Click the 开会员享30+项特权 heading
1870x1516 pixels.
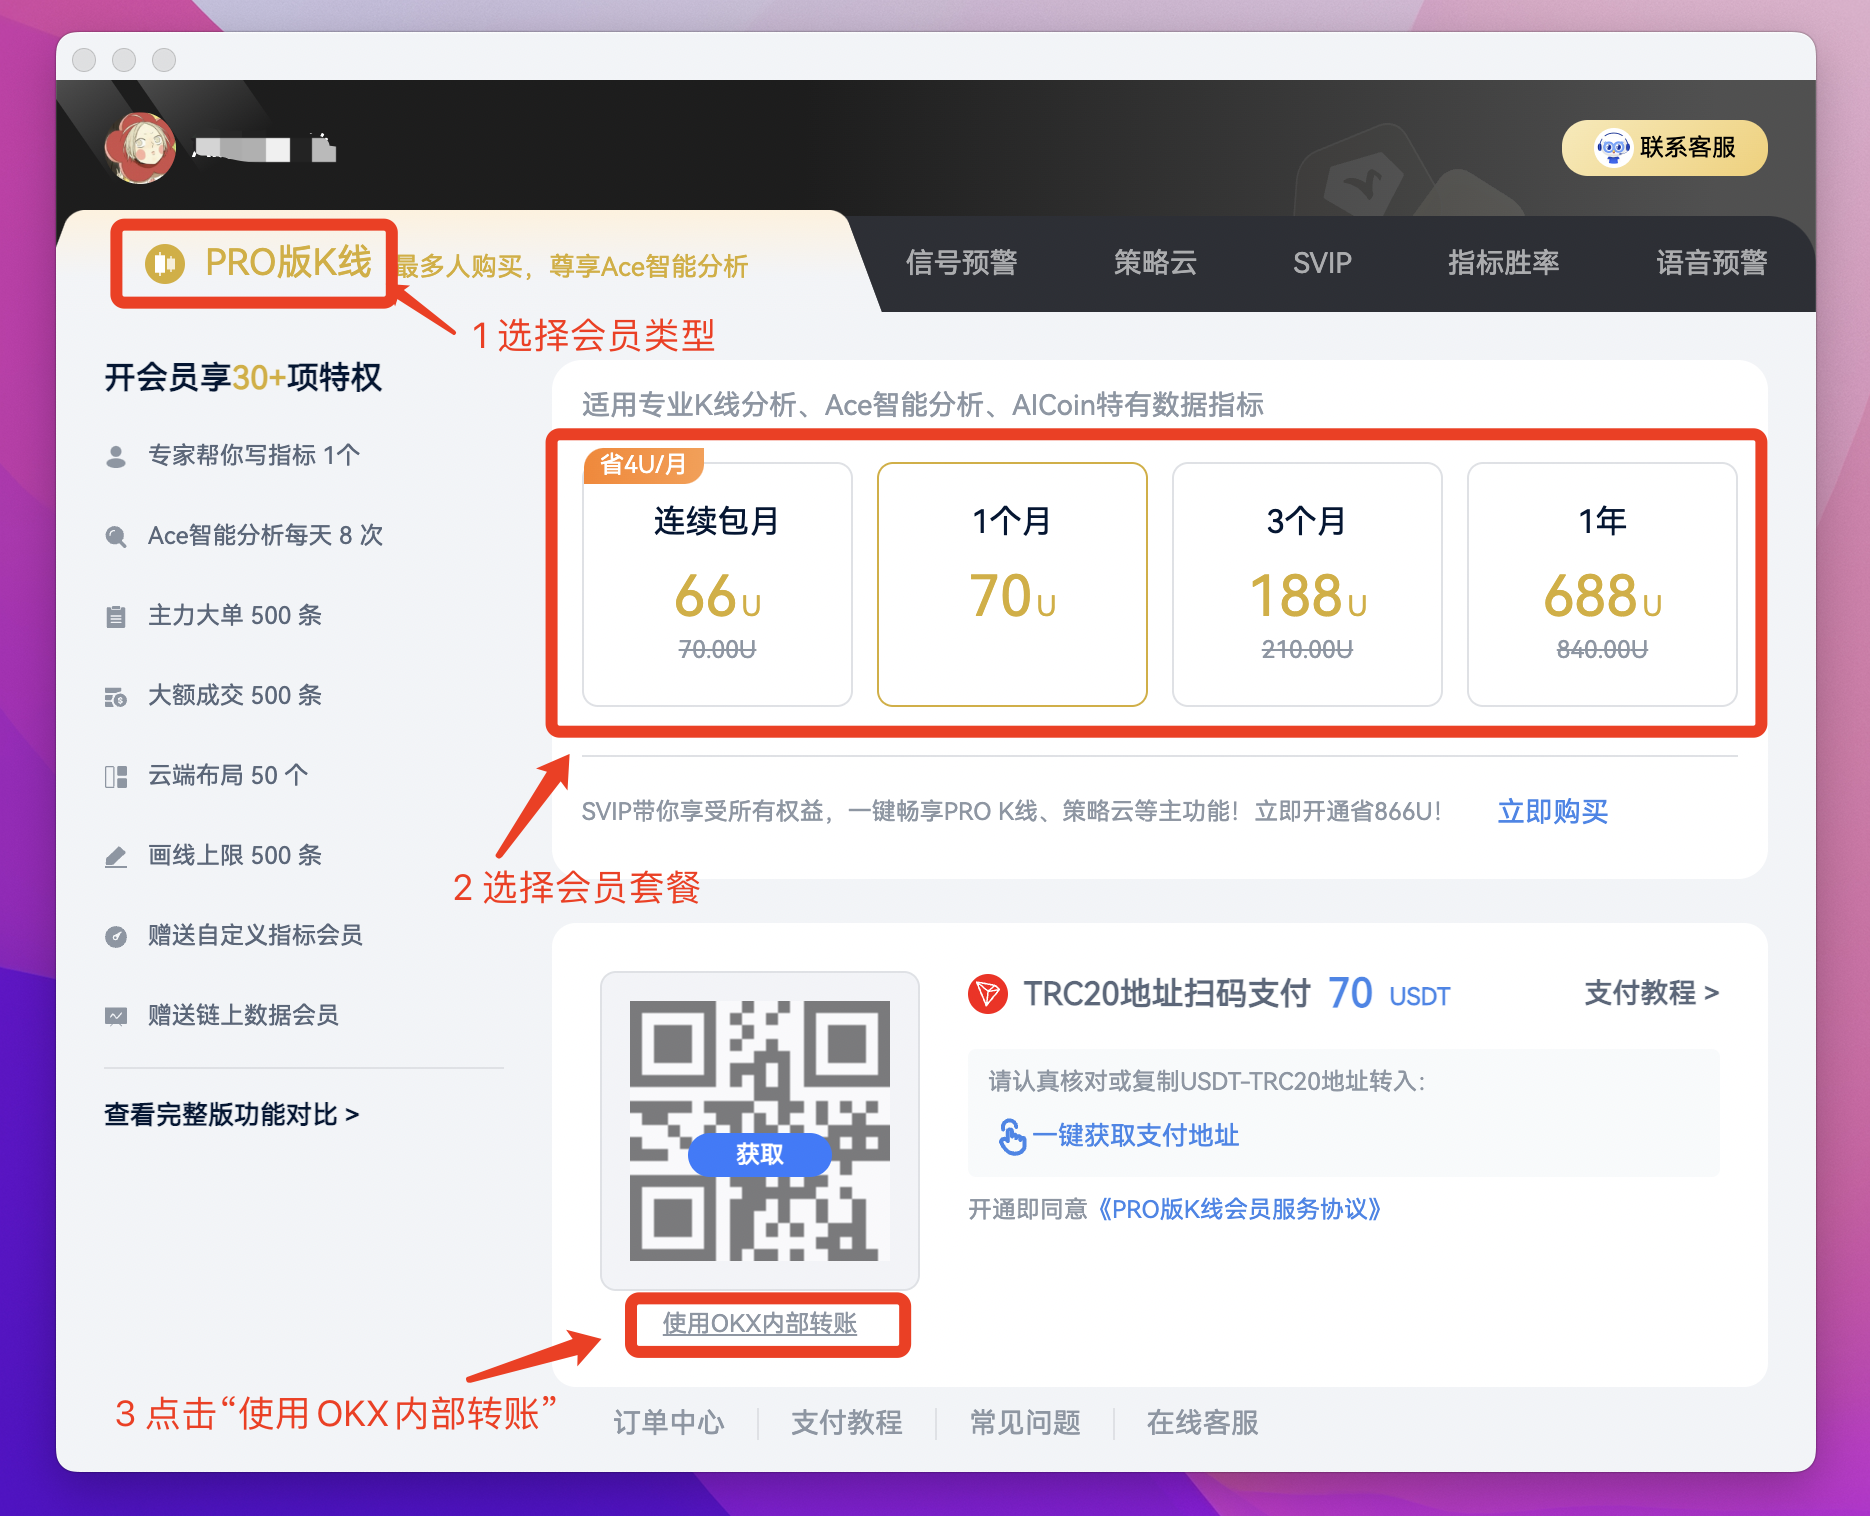243,378
